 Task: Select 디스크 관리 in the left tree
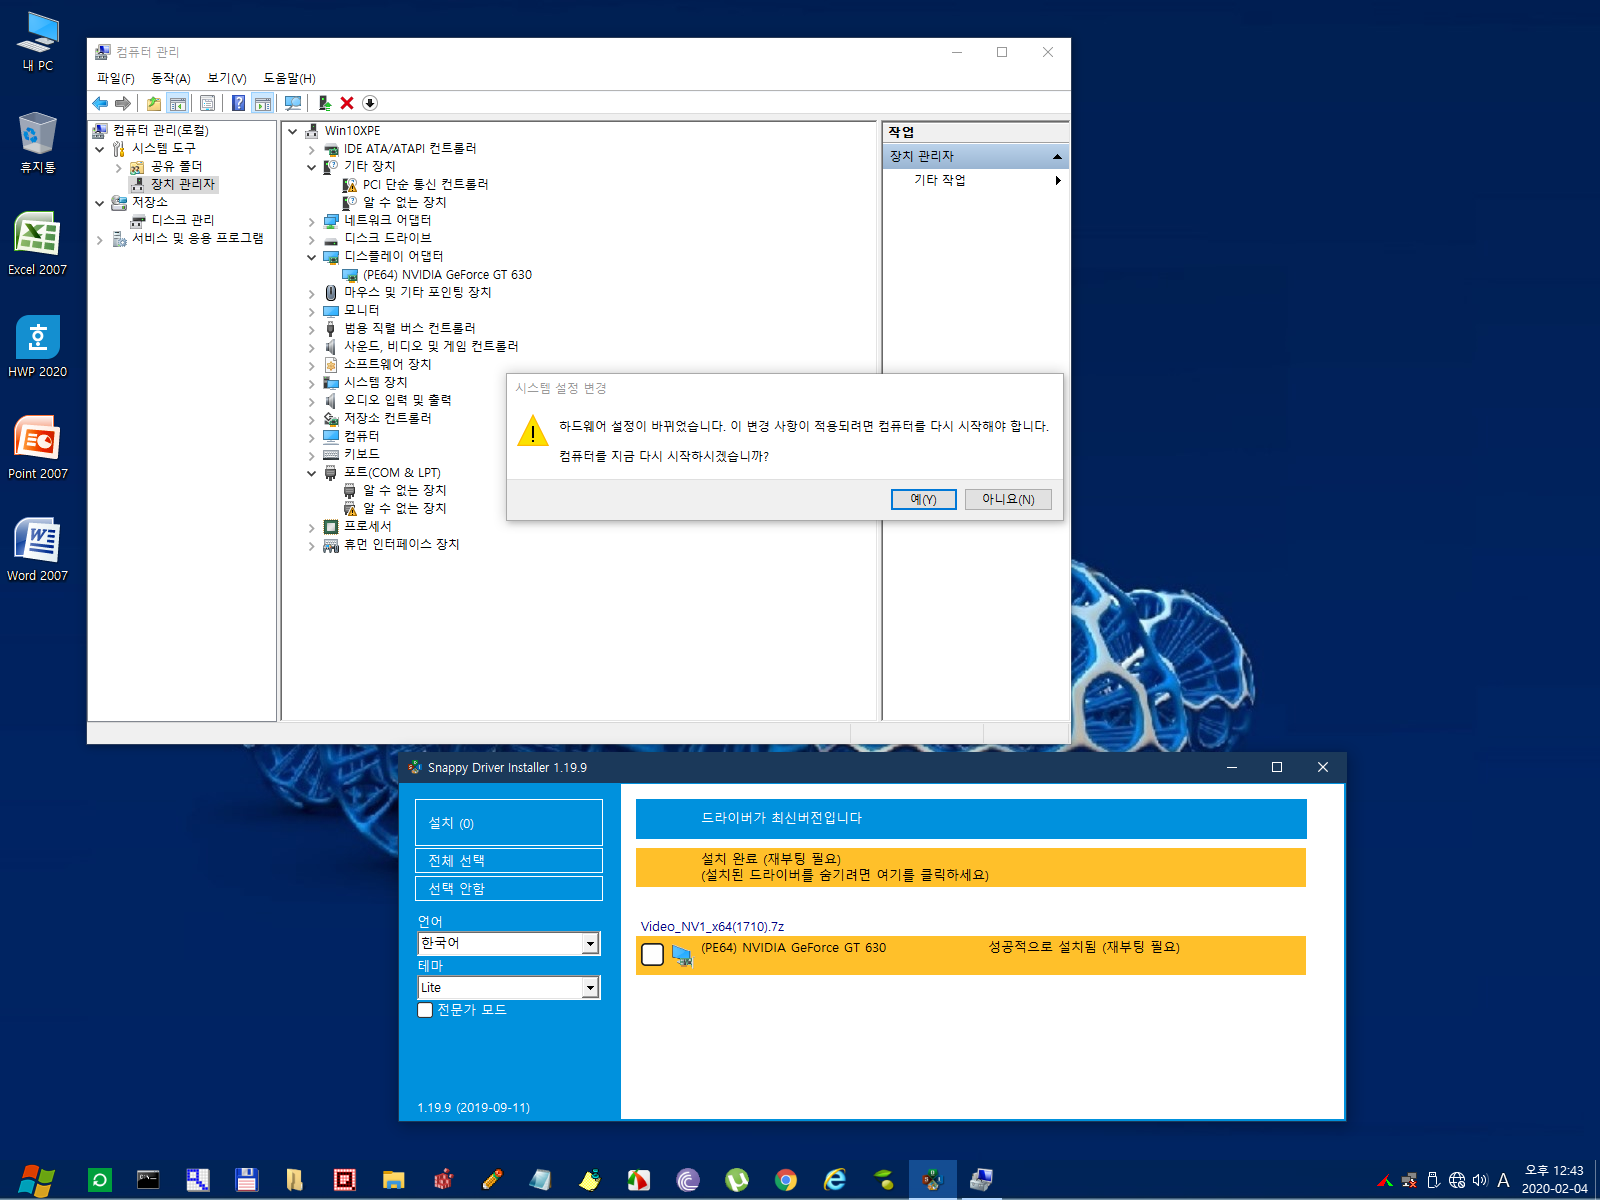pos(182,220)
